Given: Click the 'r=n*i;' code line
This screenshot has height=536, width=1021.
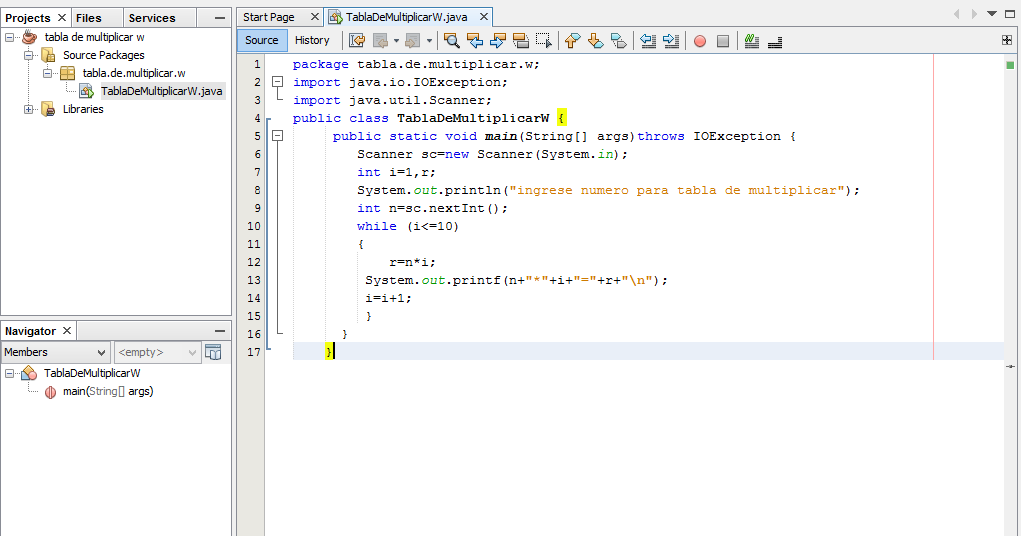Looking at the screenshot, I should coord(412,262).
